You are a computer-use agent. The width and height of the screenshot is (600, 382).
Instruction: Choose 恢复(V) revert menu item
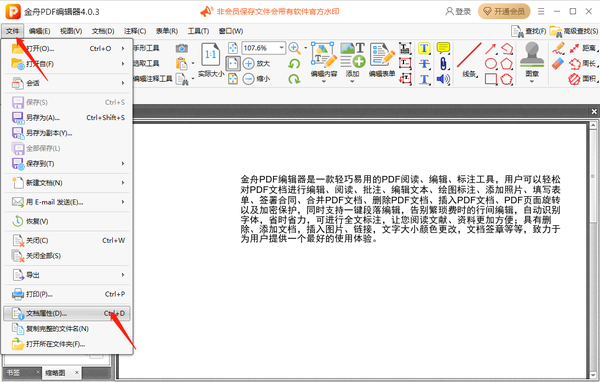67,221
